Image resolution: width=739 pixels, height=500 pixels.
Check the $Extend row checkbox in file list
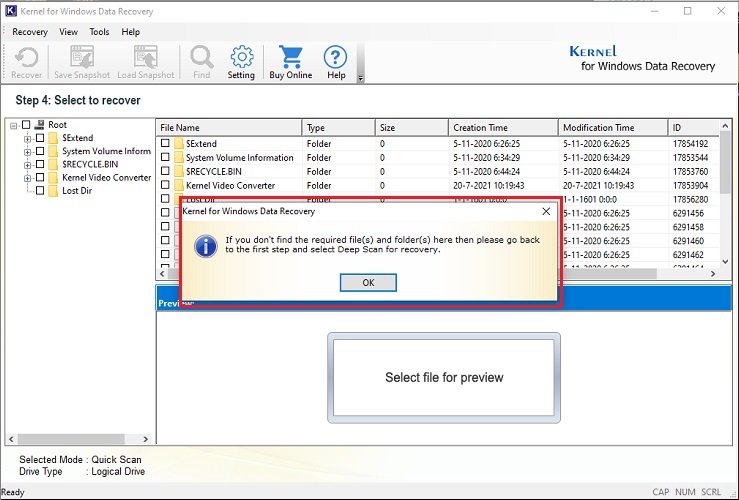[x=165, y=143]
